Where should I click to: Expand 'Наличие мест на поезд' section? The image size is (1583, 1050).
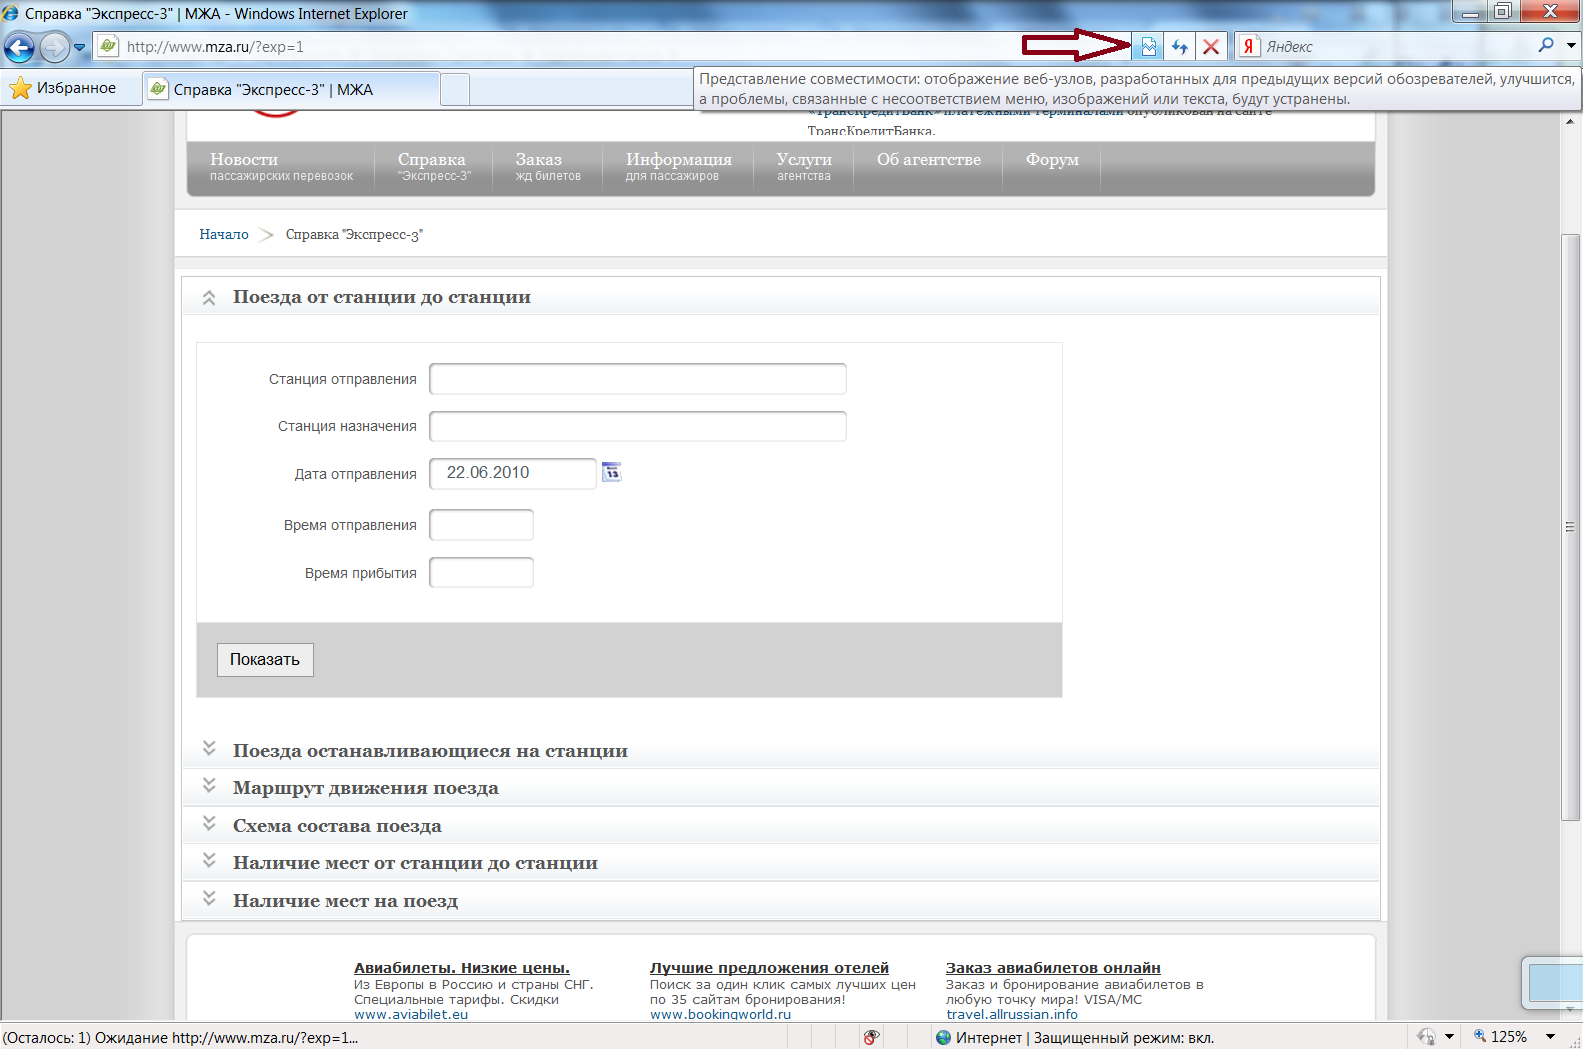(209, 900)
